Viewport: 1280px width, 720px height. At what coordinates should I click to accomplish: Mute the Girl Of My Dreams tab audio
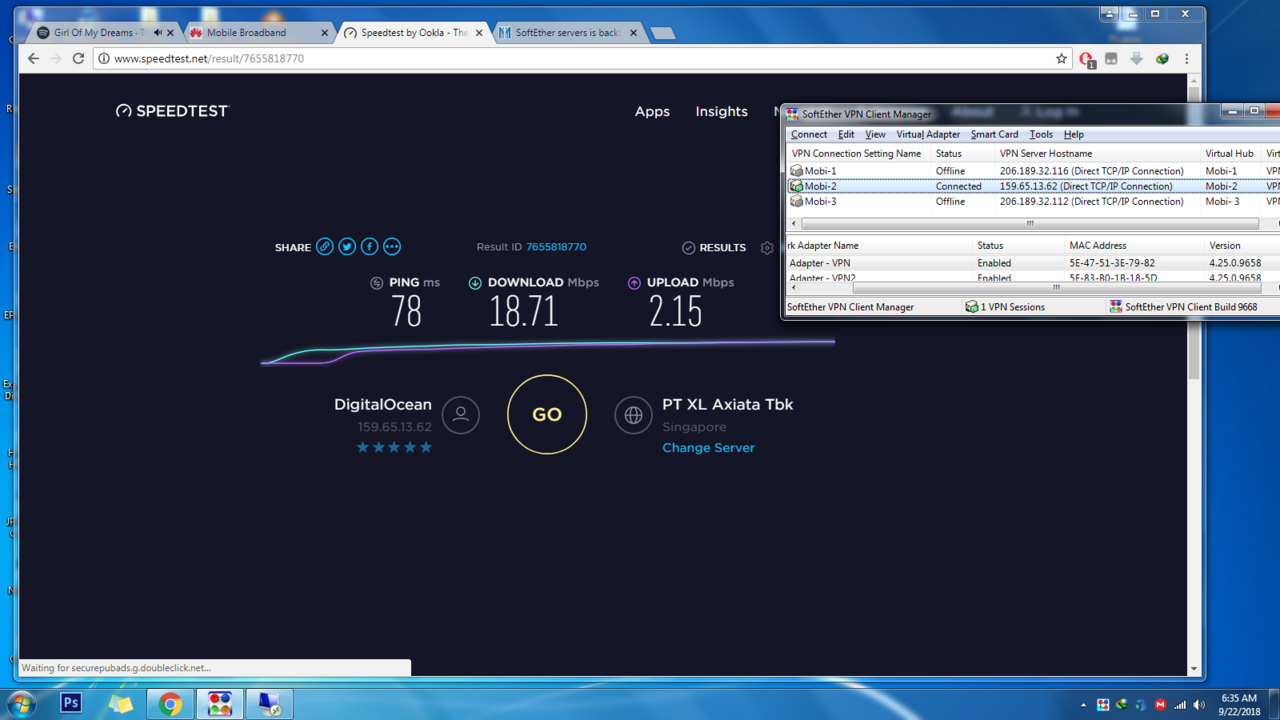point(158,33)
